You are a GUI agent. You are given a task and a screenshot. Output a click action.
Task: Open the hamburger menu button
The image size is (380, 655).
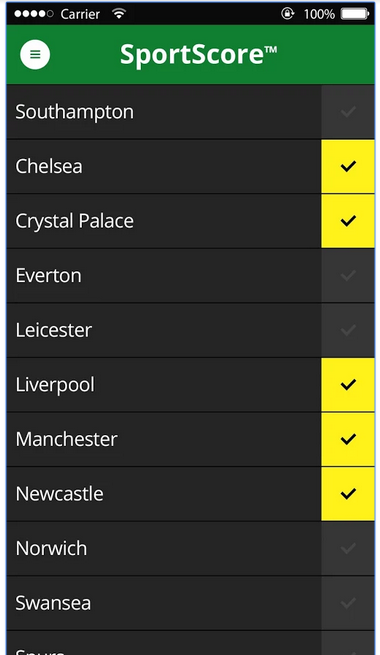point(35,54)
